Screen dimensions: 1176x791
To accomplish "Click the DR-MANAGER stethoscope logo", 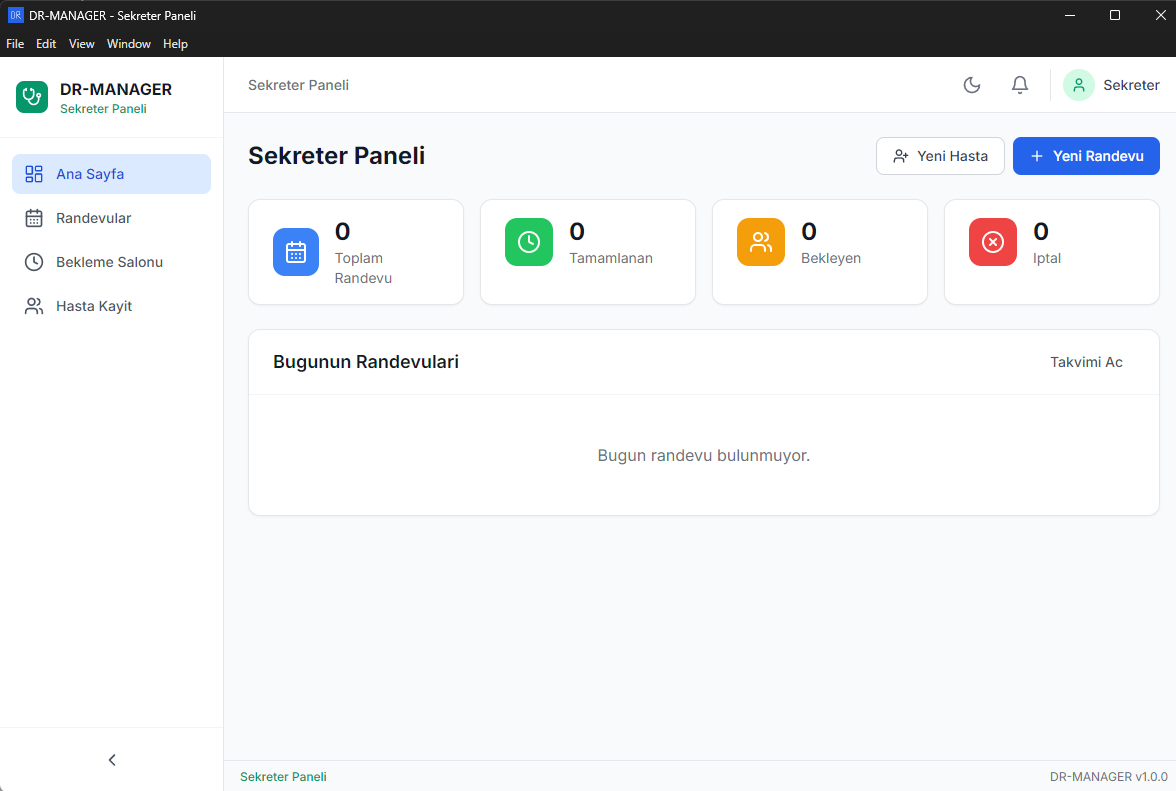I will point(31,97).
